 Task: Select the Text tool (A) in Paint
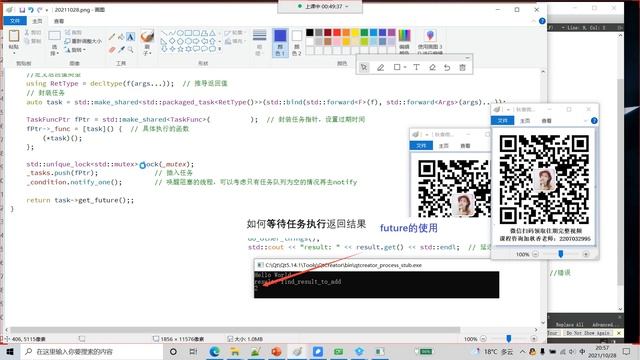point(130,37)
